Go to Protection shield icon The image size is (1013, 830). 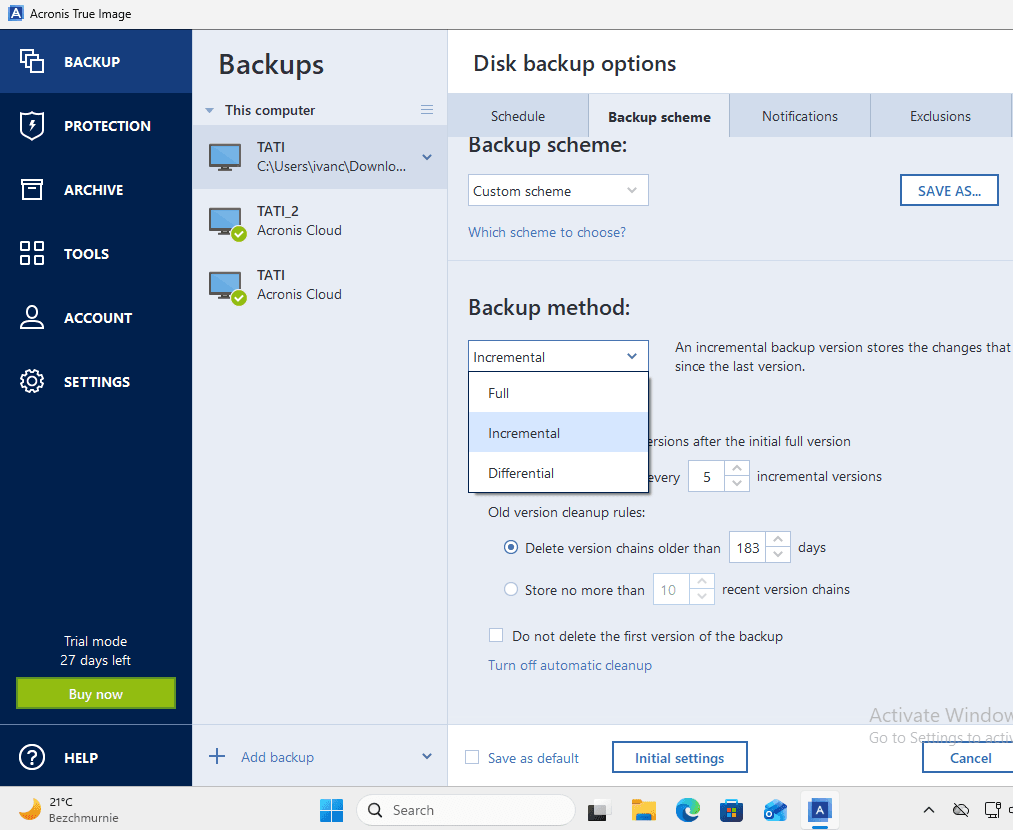(32, 125)
